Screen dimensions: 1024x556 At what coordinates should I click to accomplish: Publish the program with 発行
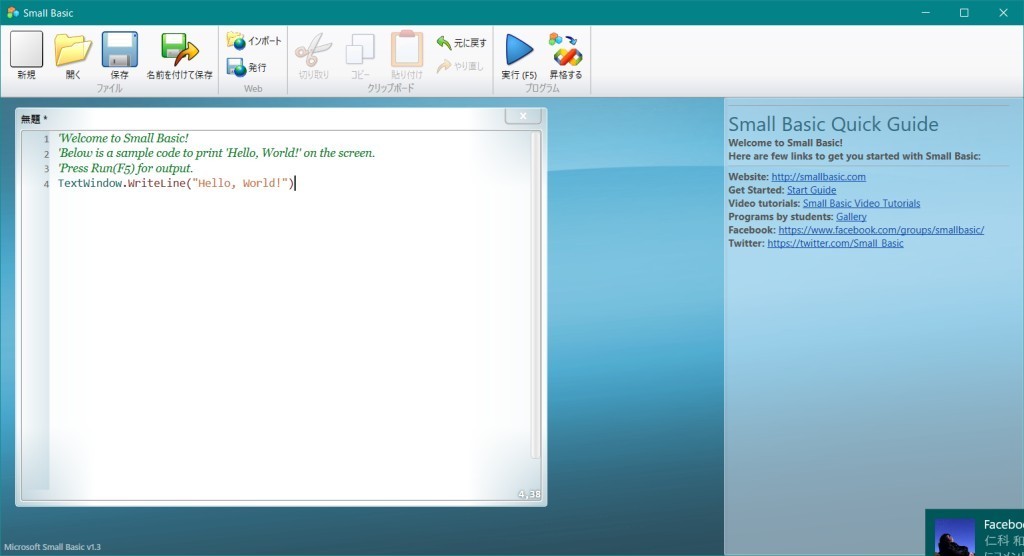(246, 67)
